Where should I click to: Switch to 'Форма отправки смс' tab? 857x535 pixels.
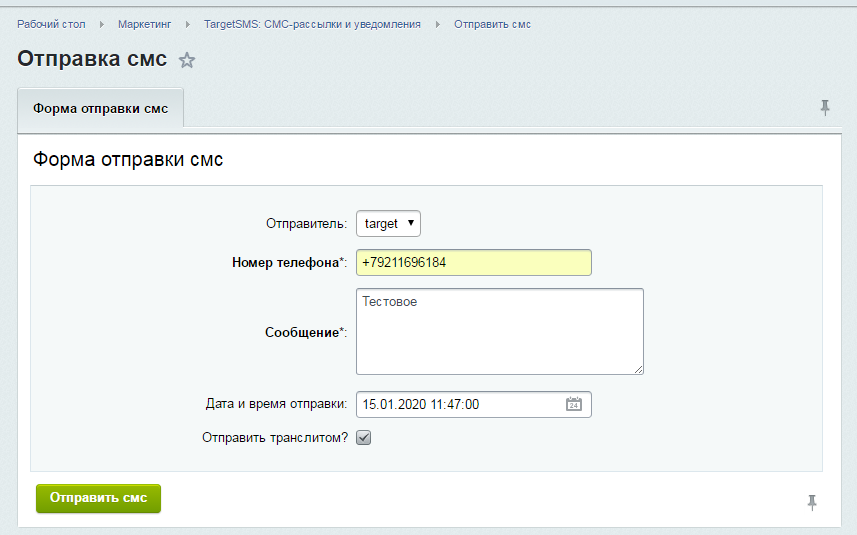tap(101, 108)
